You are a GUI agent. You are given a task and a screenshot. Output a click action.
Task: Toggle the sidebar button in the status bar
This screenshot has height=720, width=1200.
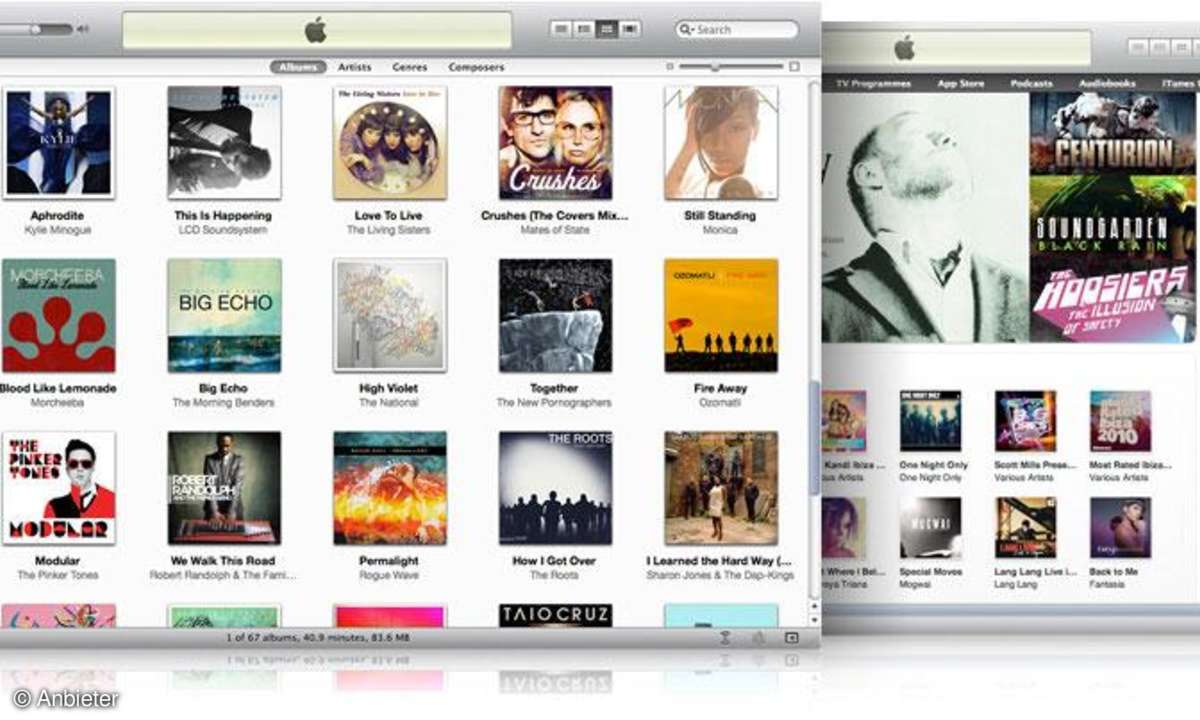coord(791,637)
